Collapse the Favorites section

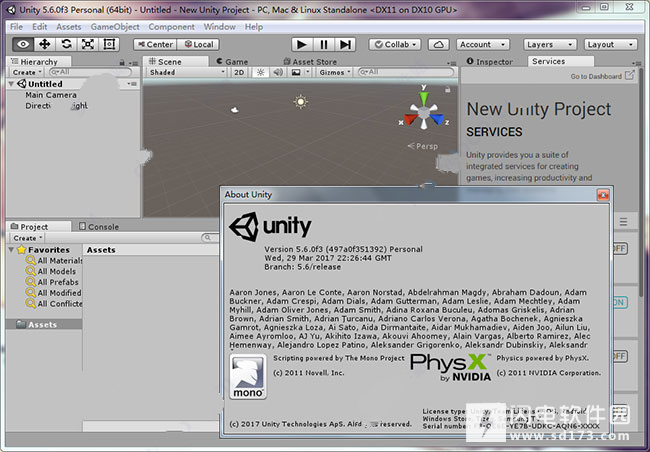coord(11,250)
